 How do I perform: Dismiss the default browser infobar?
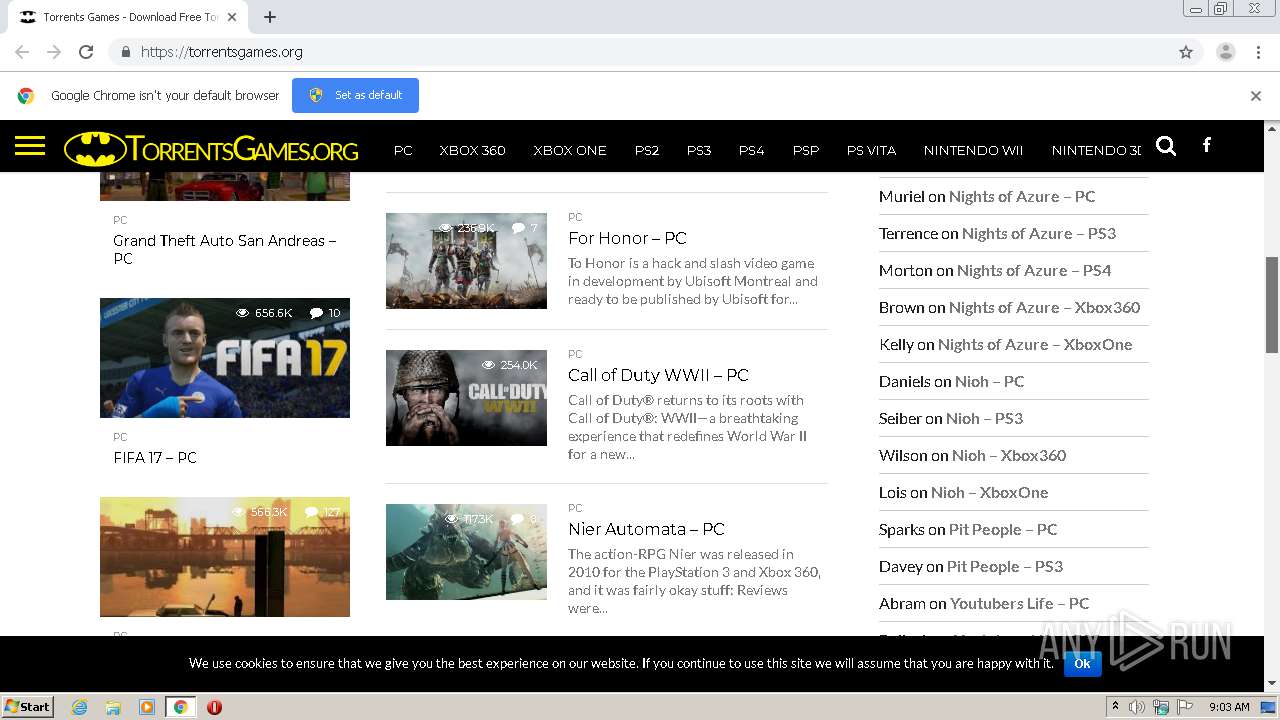[1256, 96]
